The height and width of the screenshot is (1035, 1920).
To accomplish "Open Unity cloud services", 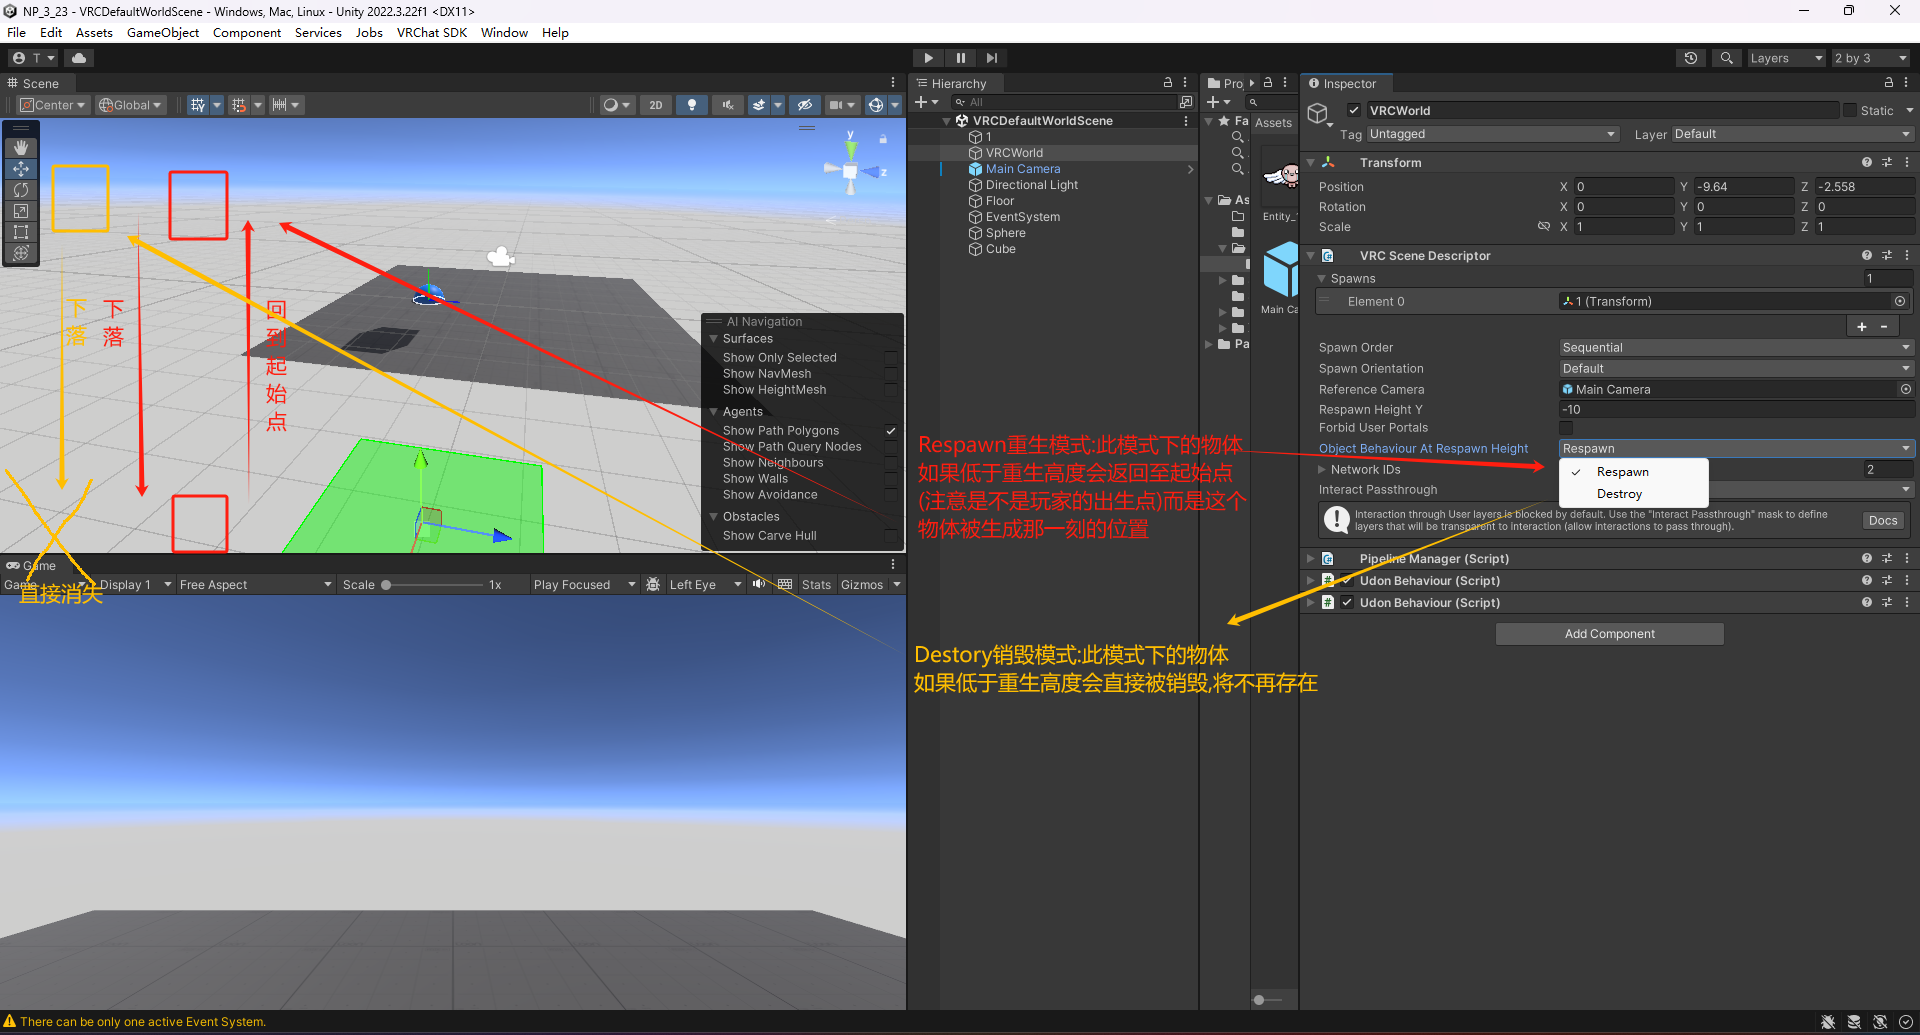I will pos(79,58).
